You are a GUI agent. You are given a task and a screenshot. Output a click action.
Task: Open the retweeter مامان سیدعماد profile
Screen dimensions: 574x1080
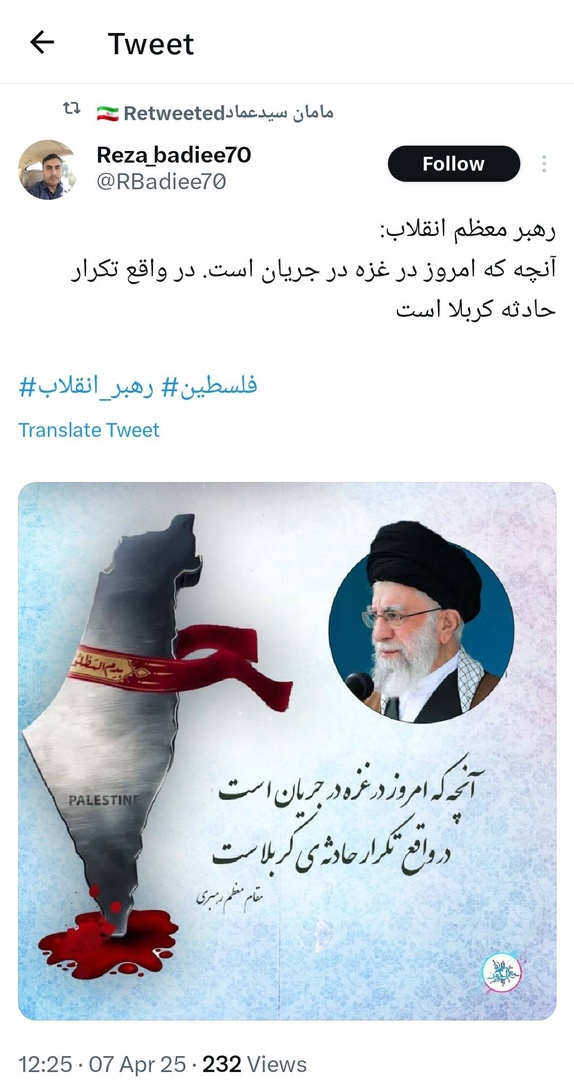280,113
